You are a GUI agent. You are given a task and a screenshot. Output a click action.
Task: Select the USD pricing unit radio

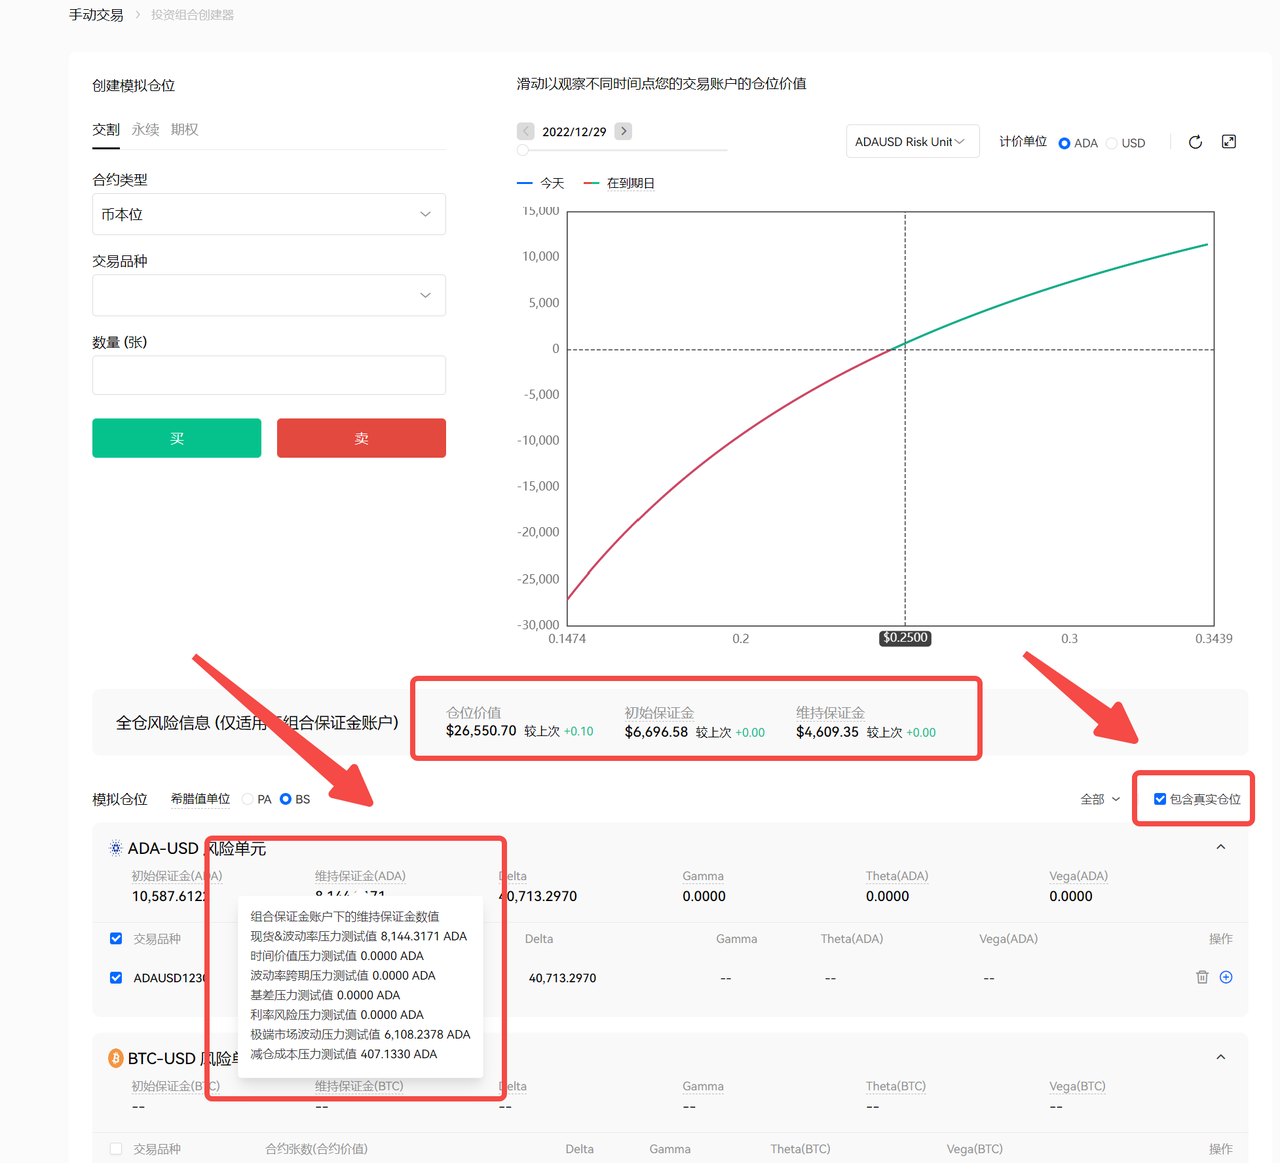coord(1112,143)
